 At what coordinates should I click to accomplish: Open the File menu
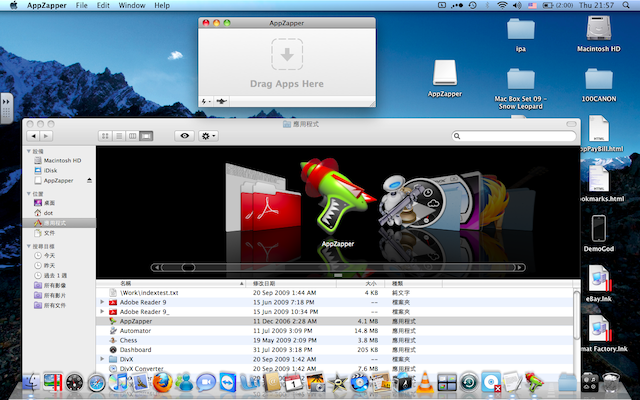pos(82,5)
